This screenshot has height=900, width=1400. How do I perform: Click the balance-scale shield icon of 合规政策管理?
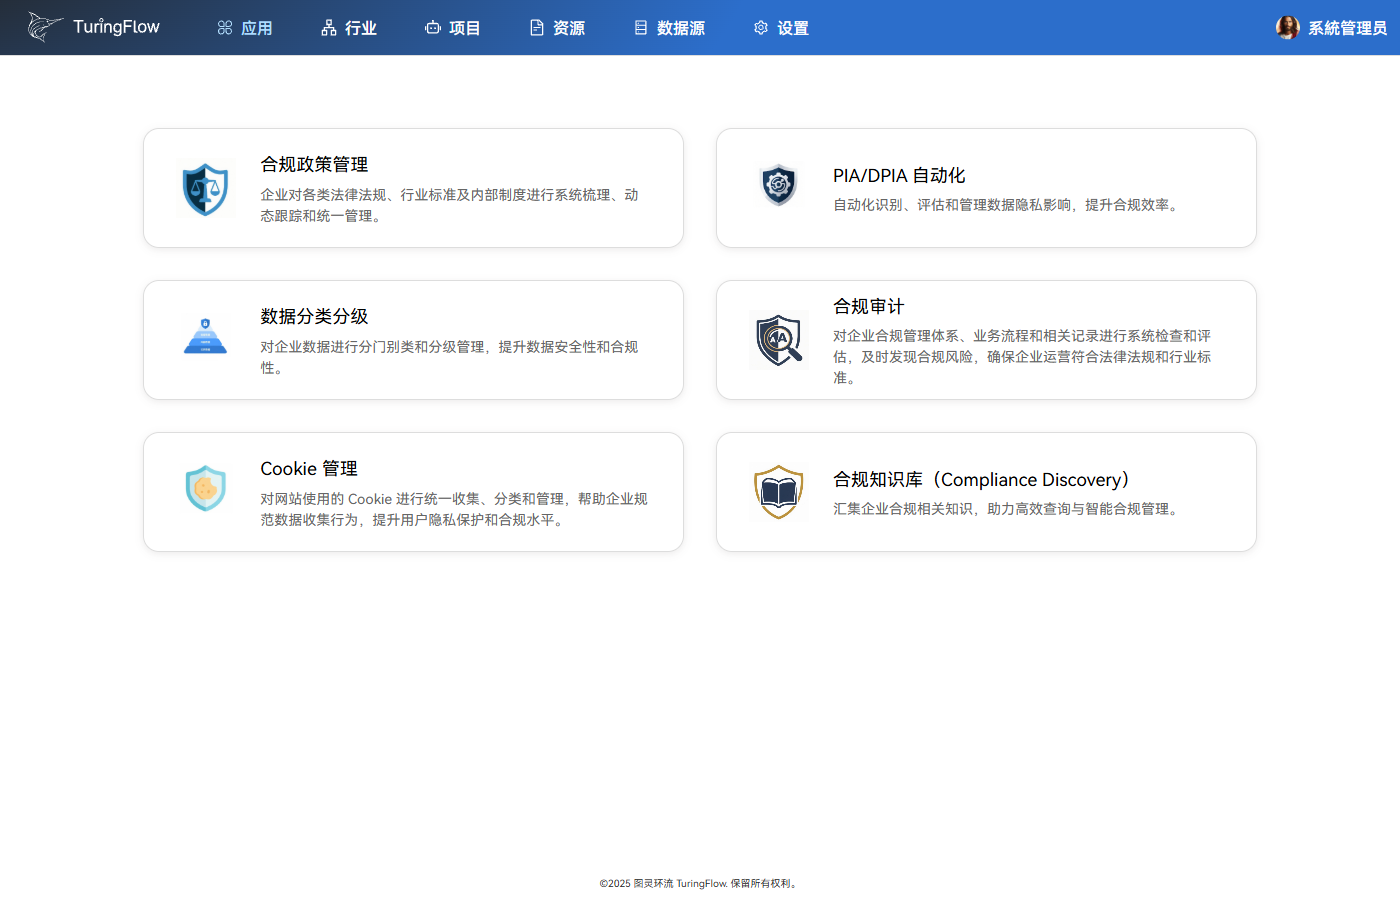pos(206,188)
